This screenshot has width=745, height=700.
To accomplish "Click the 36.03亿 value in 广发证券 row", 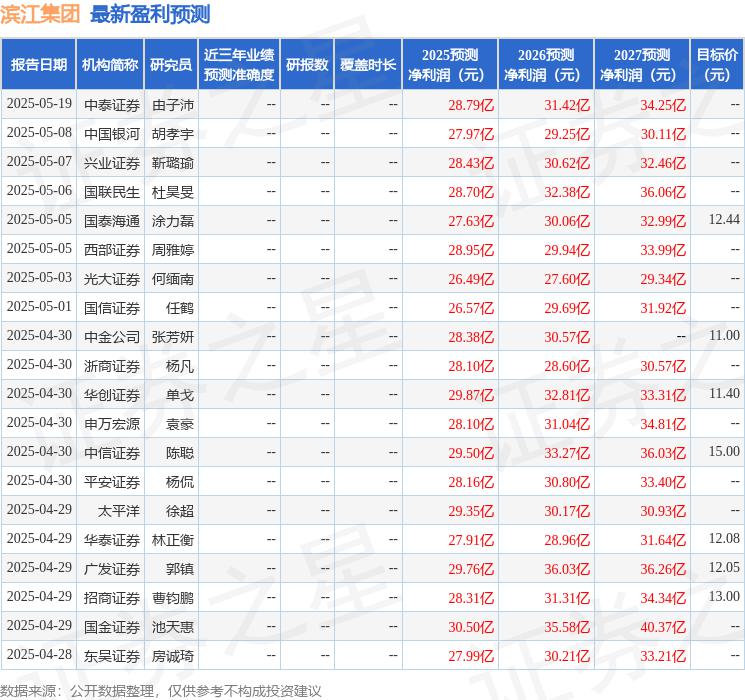I will pyautogui.click(x=567, y=569).
